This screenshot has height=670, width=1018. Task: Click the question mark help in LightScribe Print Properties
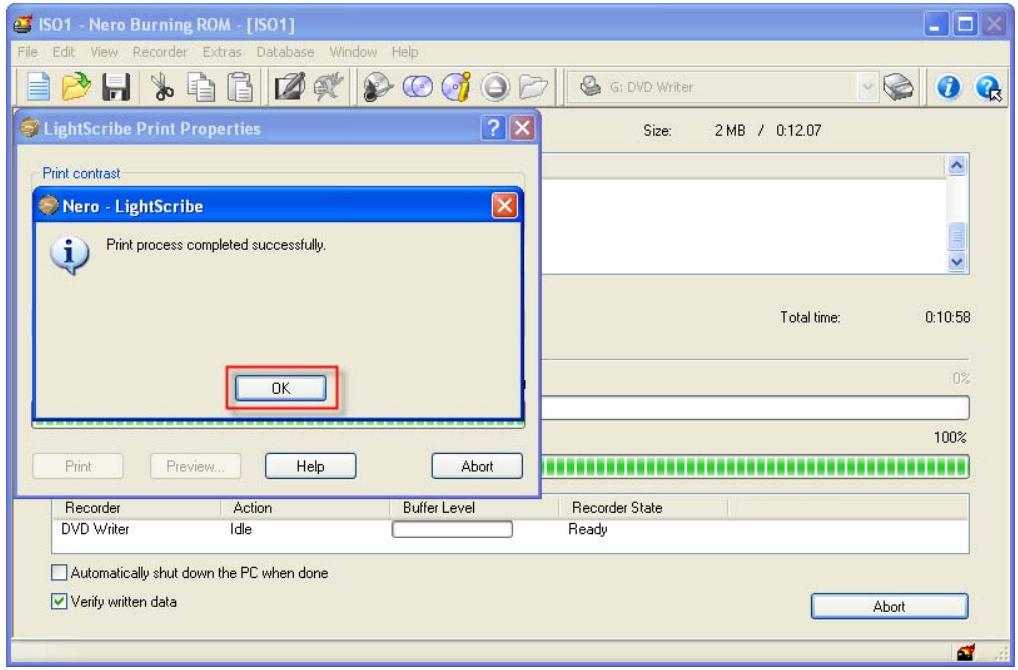(x=493, y=128)
